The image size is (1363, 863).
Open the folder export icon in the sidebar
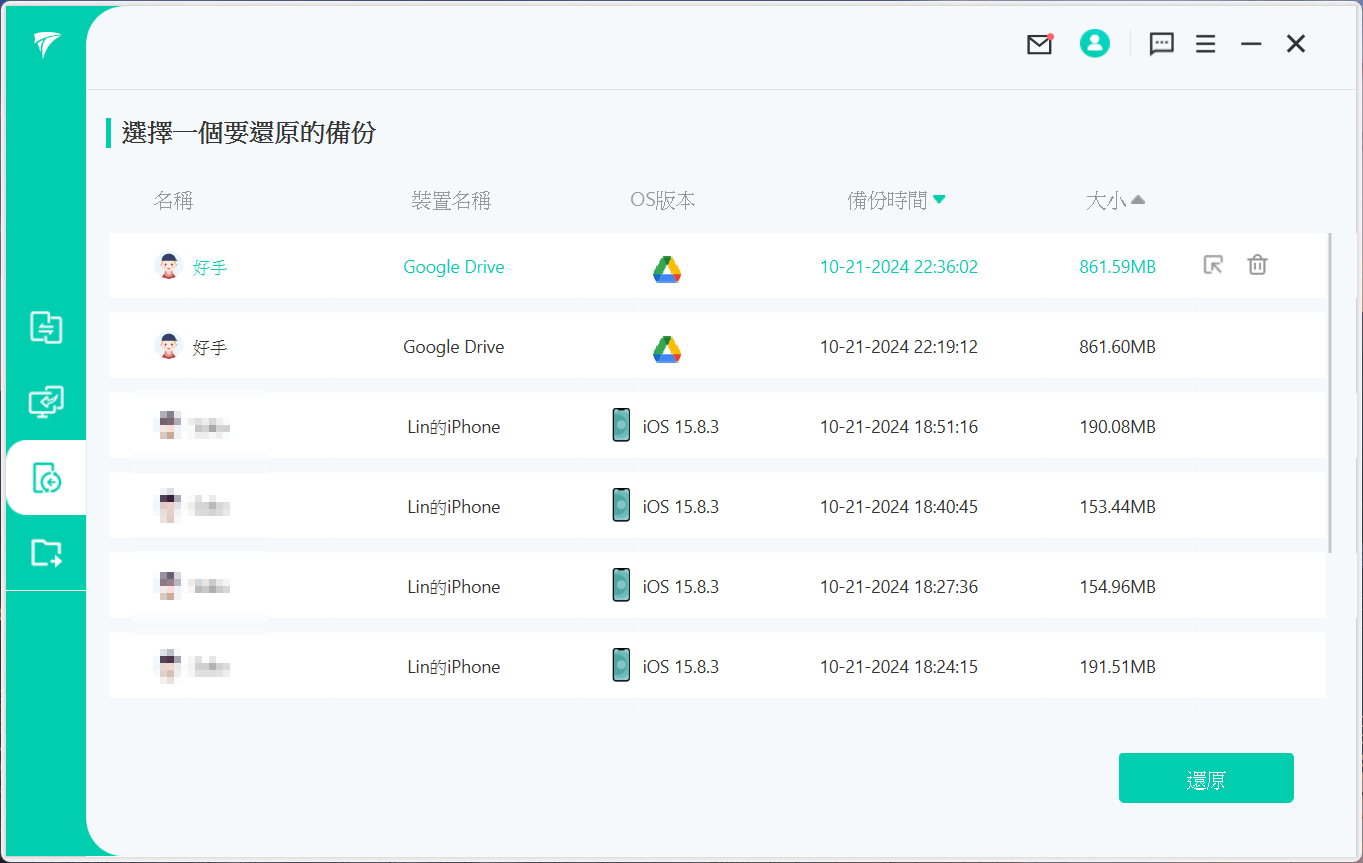[46, 553]
